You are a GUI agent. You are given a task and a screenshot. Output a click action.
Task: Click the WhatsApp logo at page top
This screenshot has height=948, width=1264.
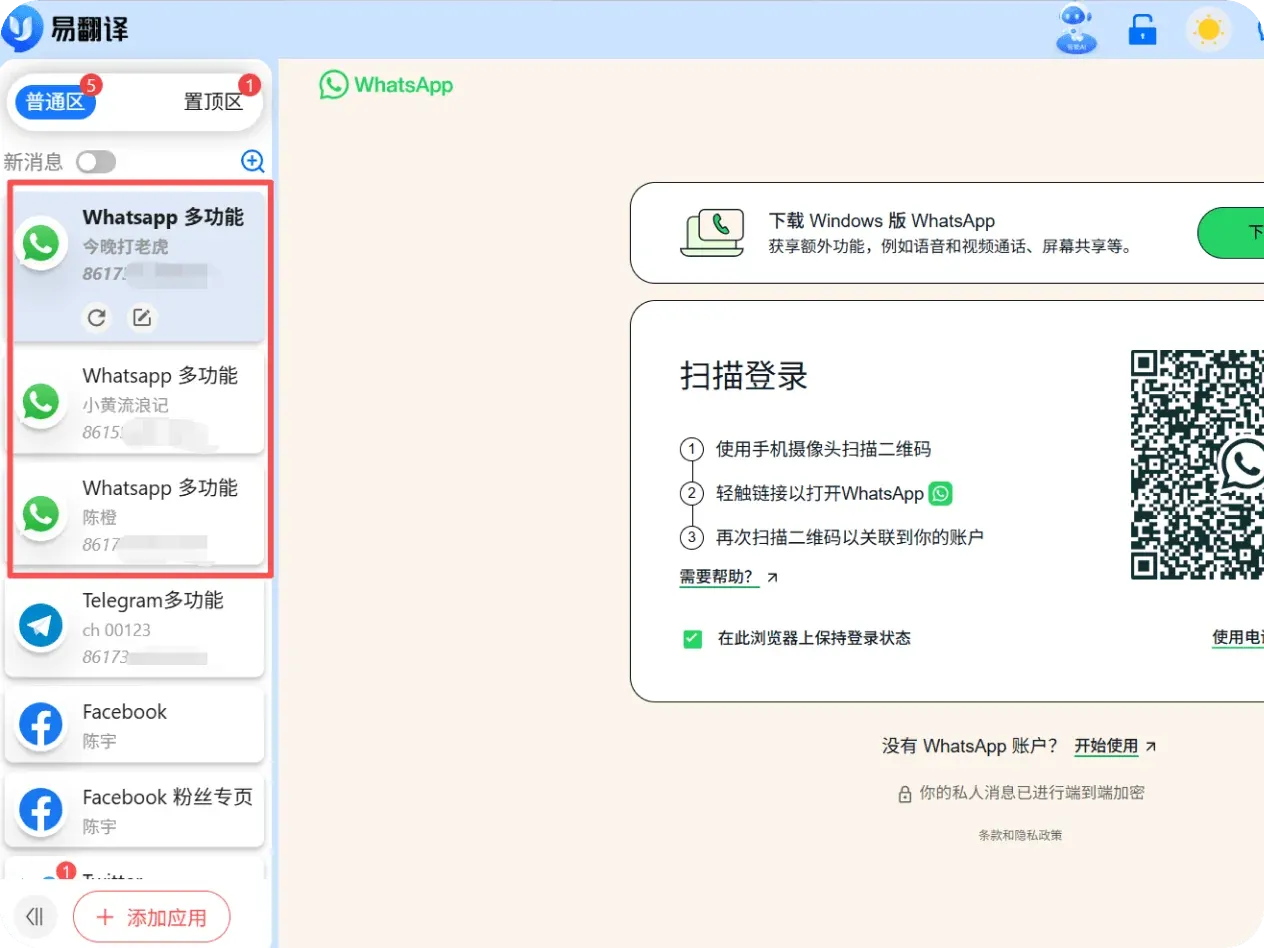coord(386,85)
